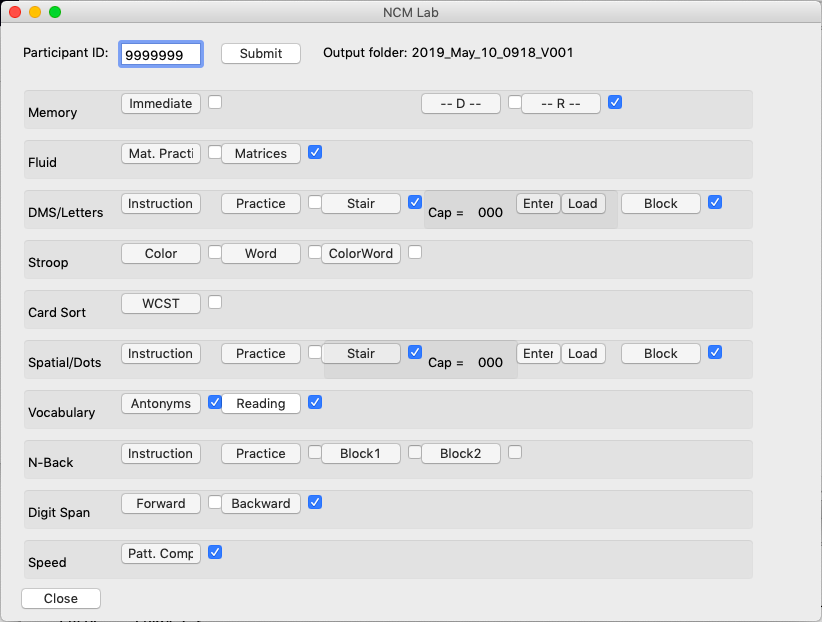Click the Participant ID input field
Image resolution: width=822 pixels, height=622 pixels.
coord(161,54)
